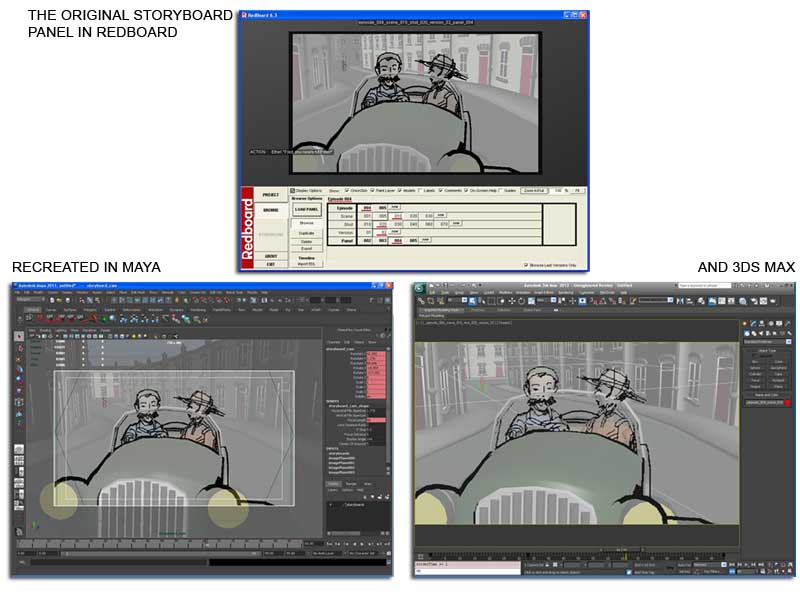Enable the Labels checkbox in Redboard
Viewport: 800px width, 600px height.
coord(419,190)
